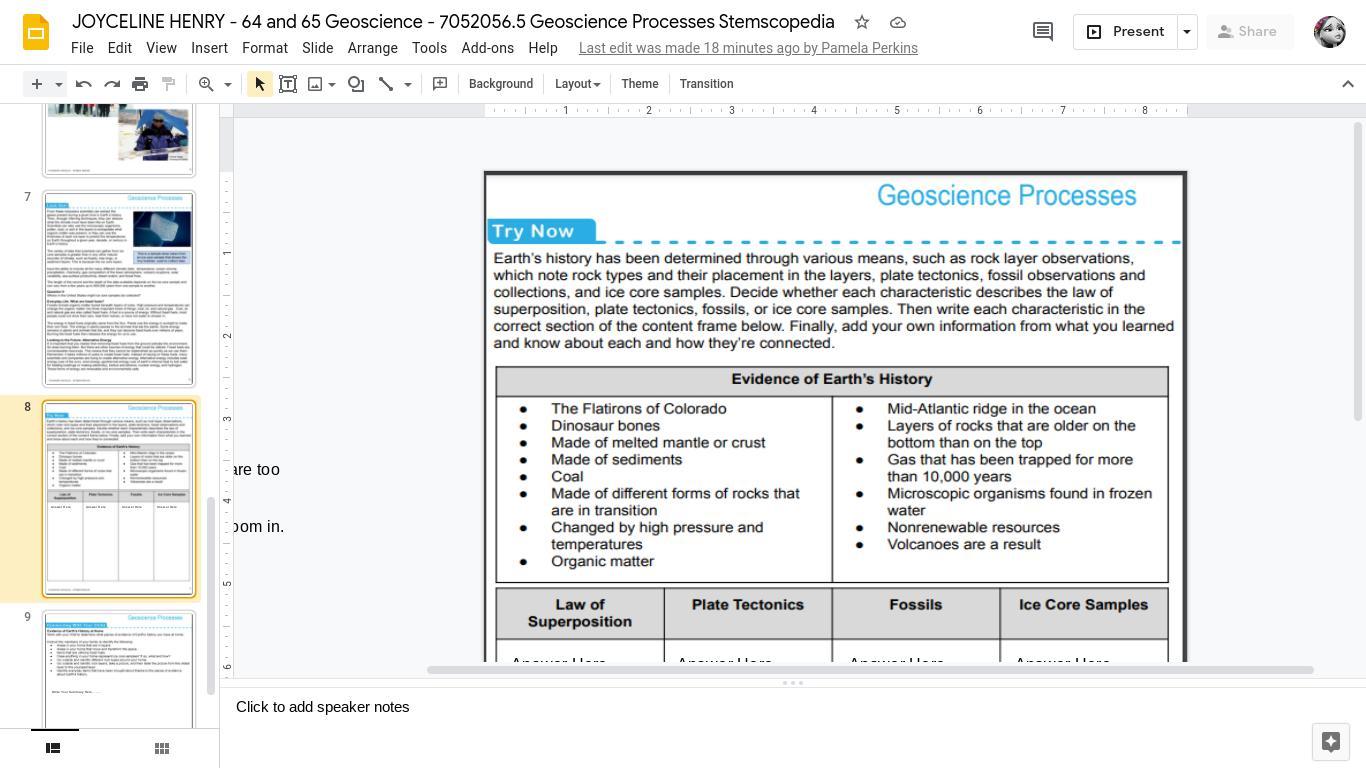Open the File menu
This screenshot has width=1366, height=768.
[x=82, y=48]
